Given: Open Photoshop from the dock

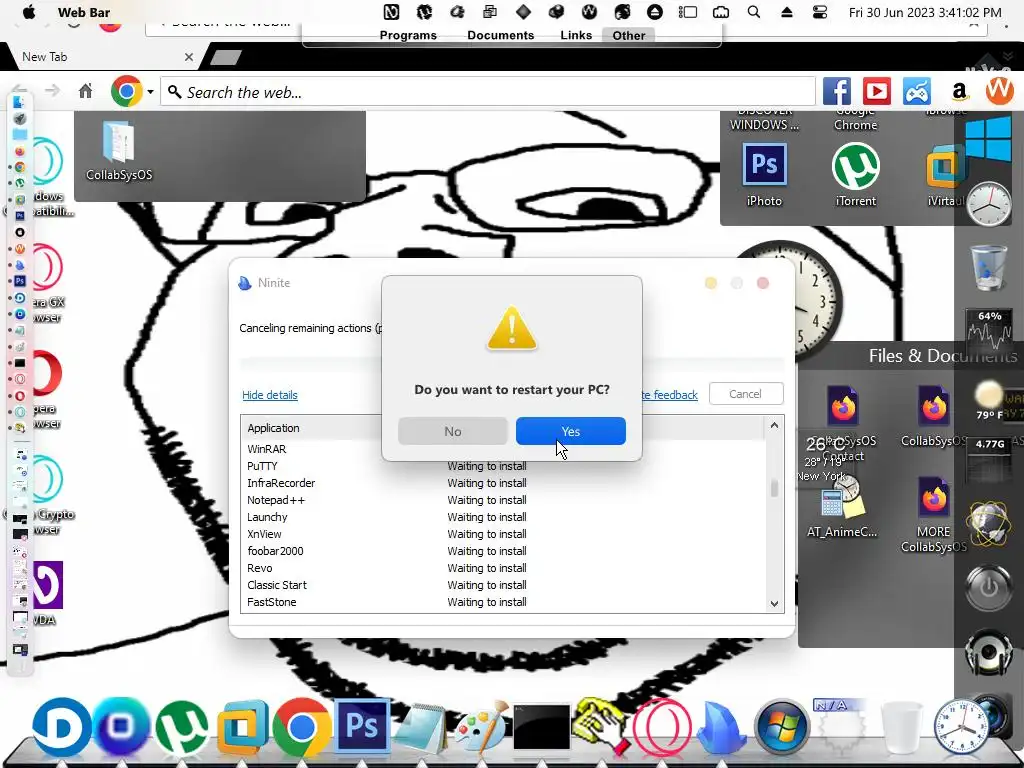Looking at the screenshot, I should click(362, 726).
